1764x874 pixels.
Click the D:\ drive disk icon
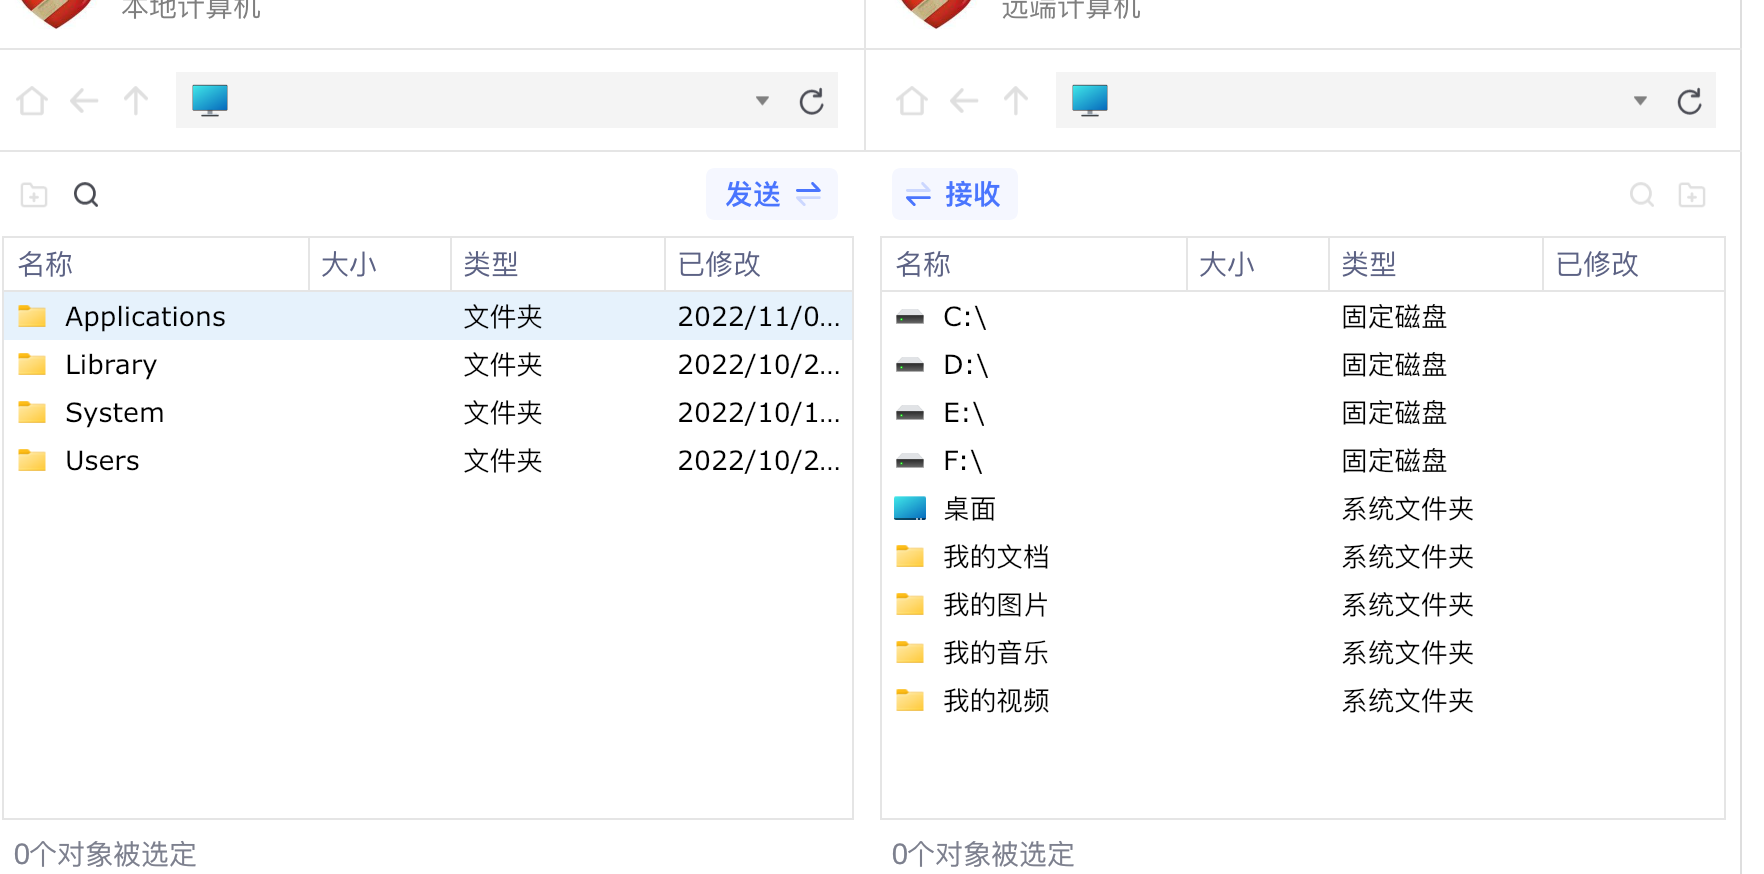(x=910, y=365)
